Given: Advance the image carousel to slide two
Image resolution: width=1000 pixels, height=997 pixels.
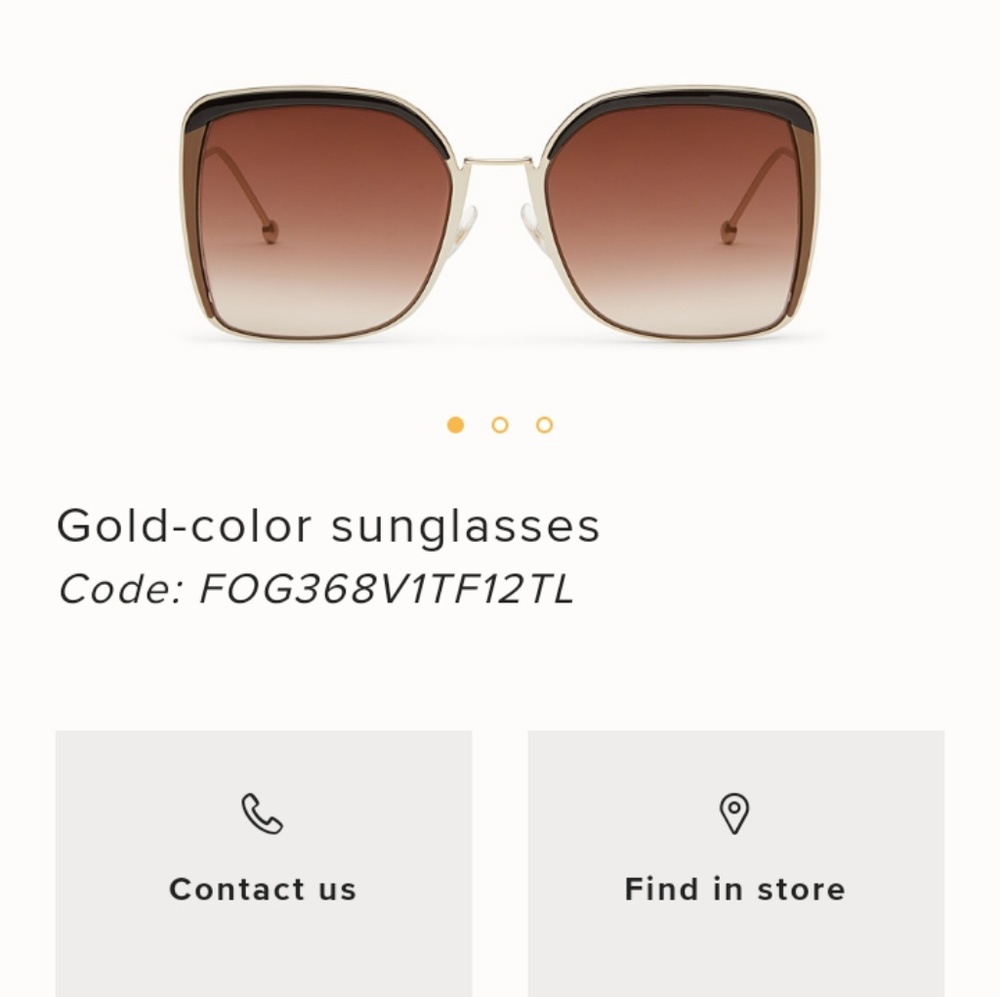Looking at the screenshot, I should coord(500,424).
